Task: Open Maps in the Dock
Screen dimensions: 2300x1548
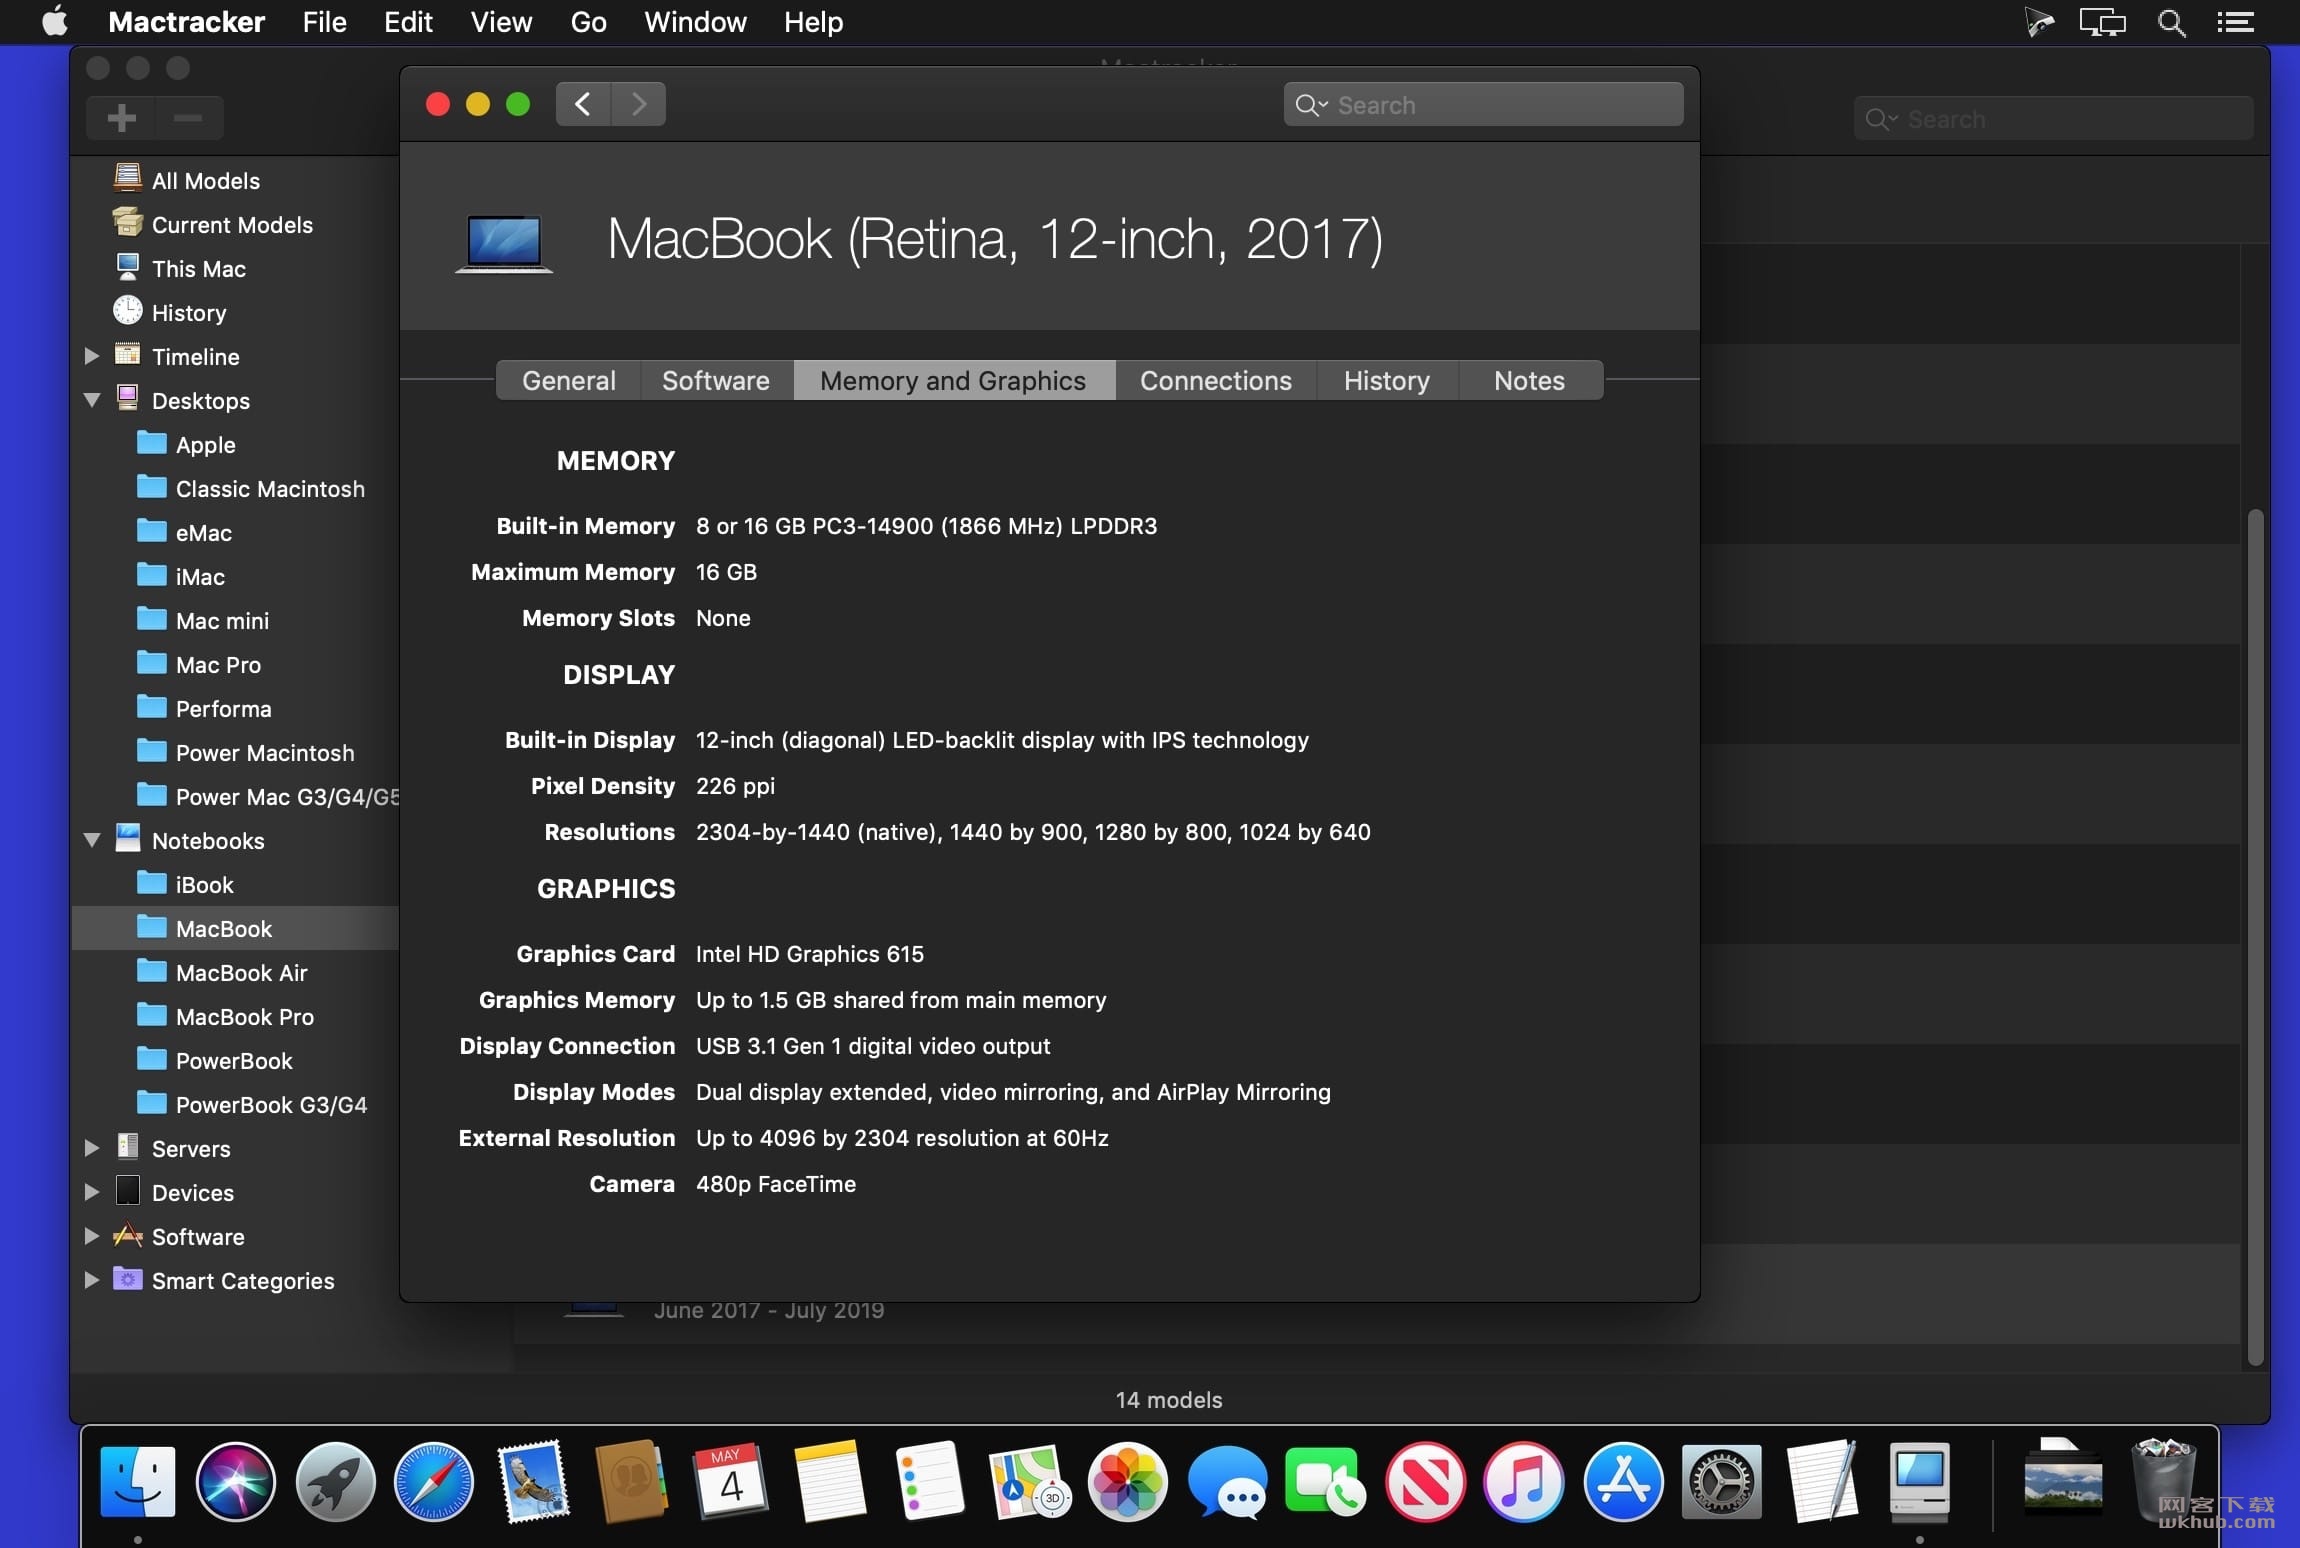Action: tap(1029, 1481)
